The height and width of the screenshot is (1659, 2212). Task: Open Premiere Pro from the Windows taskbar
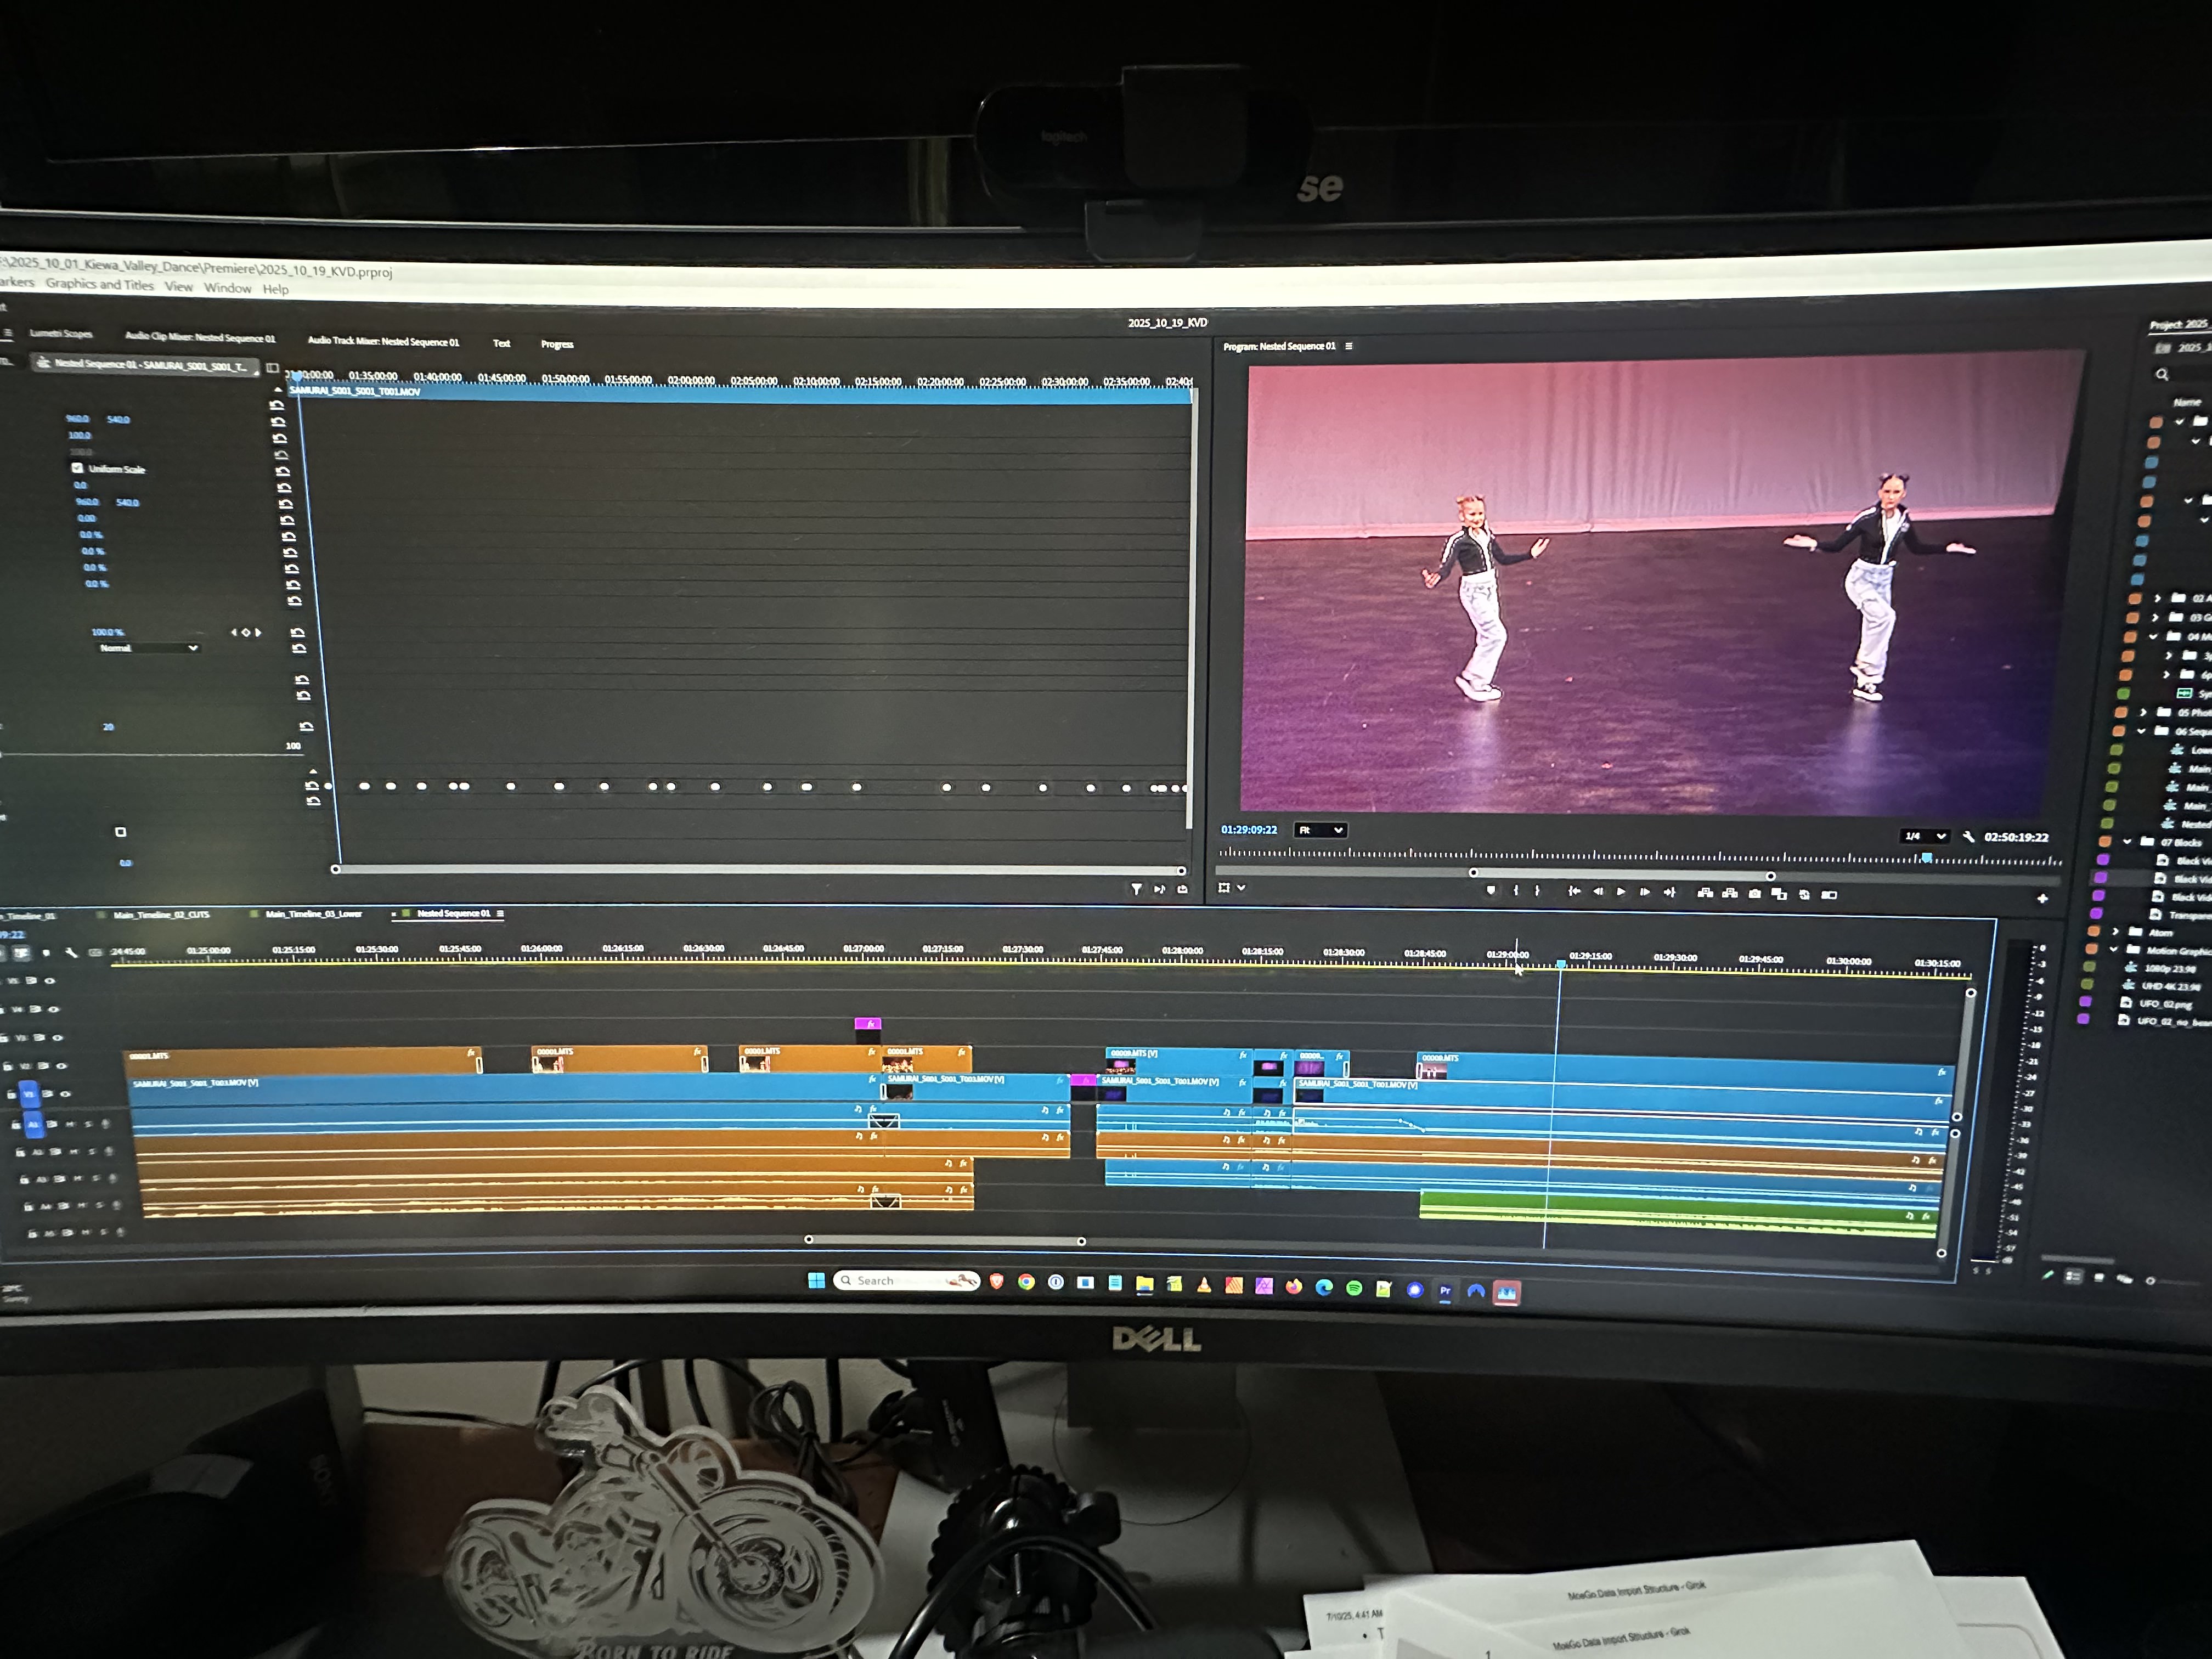click(1445, 1291)
